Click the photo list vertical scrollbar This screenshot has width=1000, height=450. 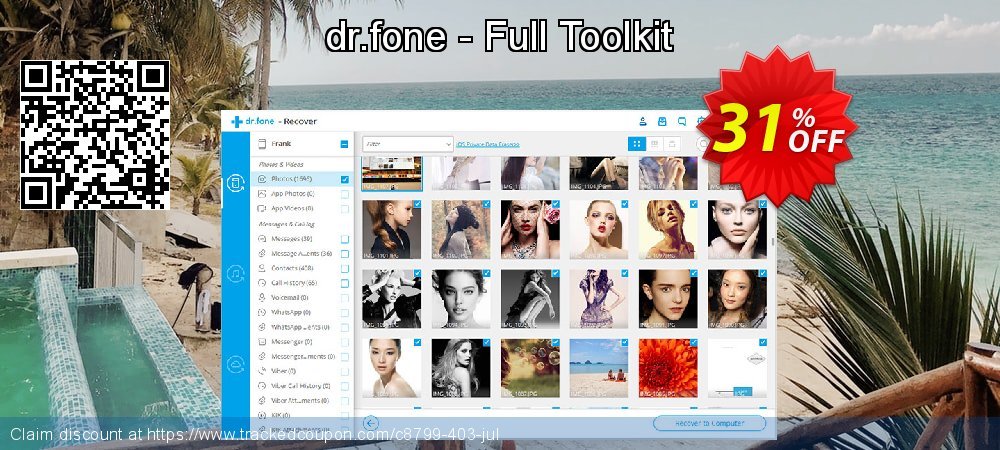(x=773, y=242)
